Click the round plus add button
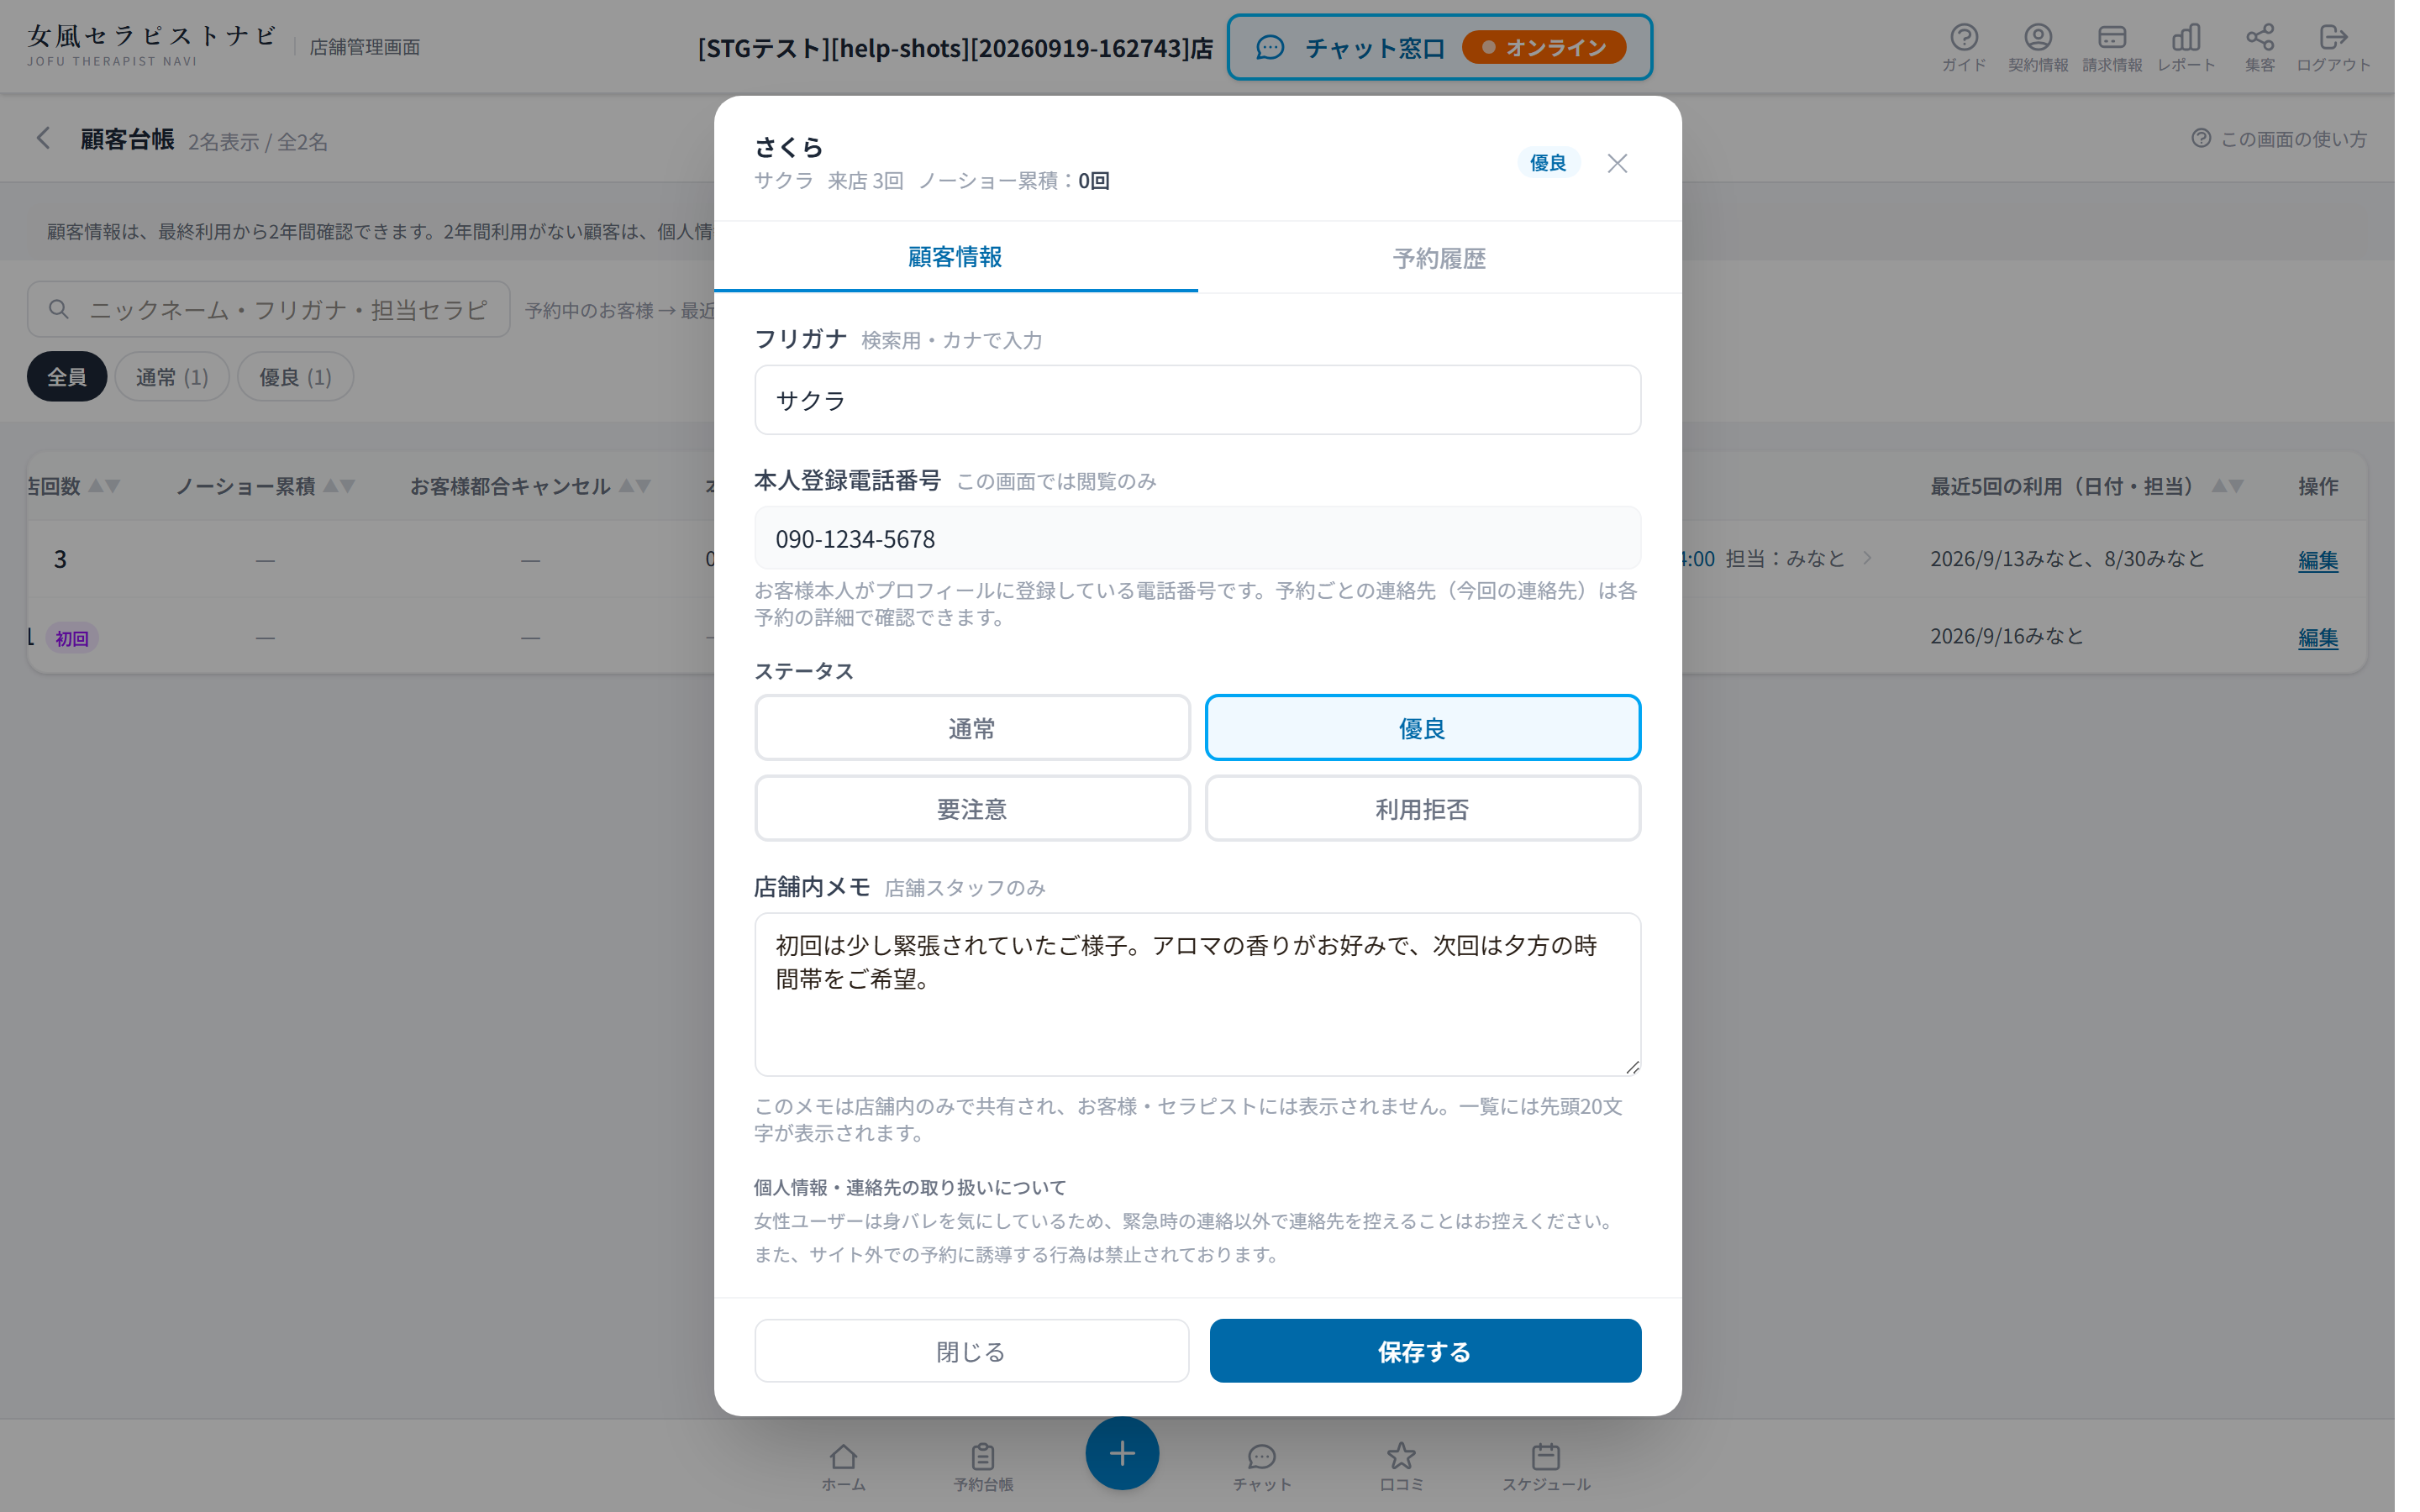Viewport: 2420px width, 1512px height. pos(1122,1453)
